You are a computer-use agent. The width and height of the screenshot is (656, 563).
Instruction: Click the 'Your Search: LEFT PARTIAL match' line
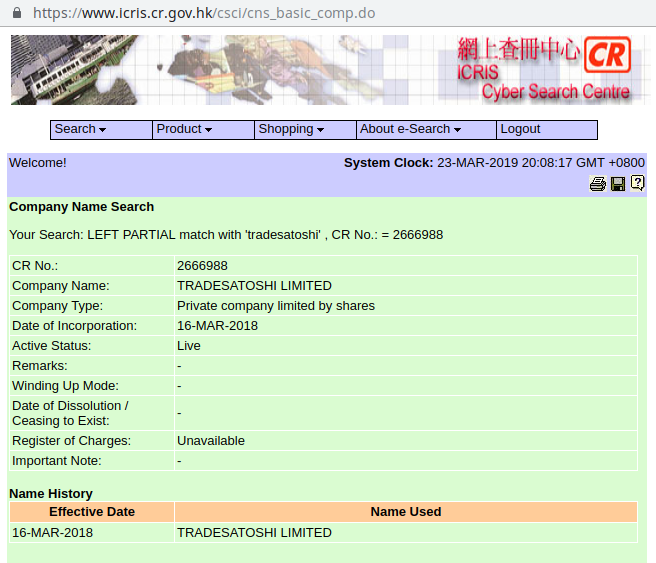[226, 235]
